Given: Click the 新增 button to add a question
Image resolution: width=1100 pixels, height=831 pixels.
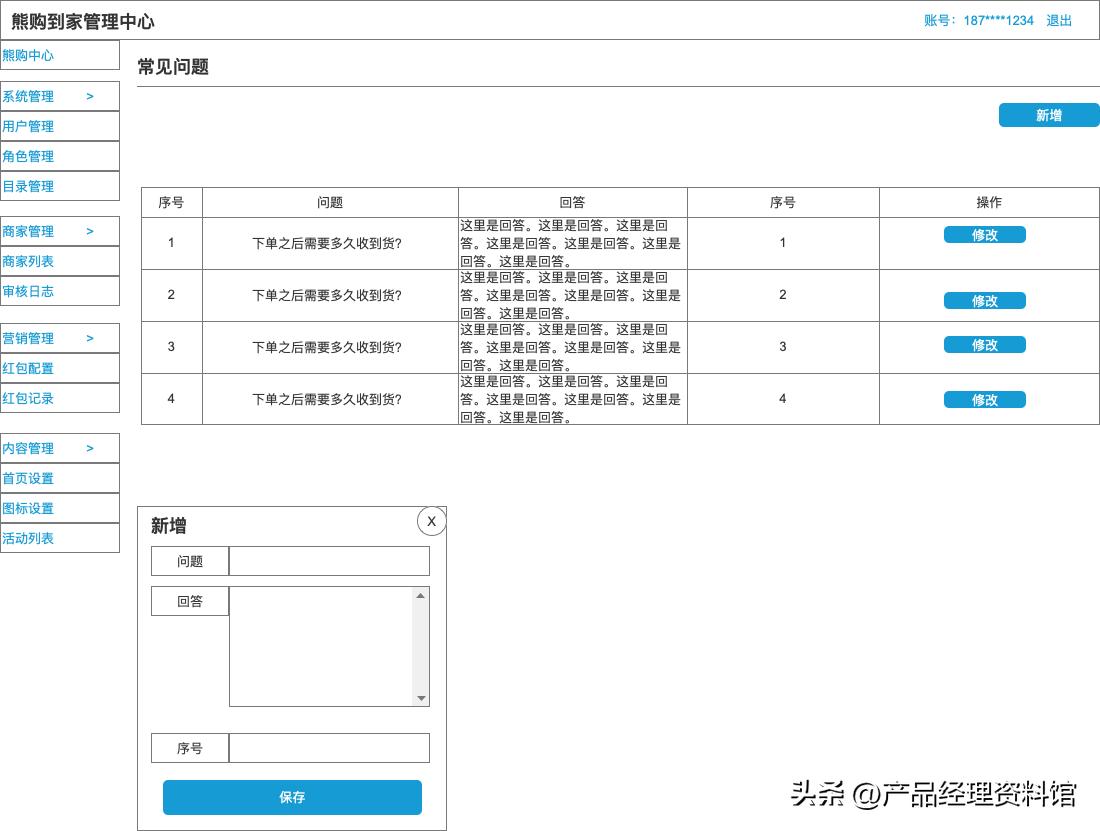Looking at the screenshot, I should [x=1048, y=115].
